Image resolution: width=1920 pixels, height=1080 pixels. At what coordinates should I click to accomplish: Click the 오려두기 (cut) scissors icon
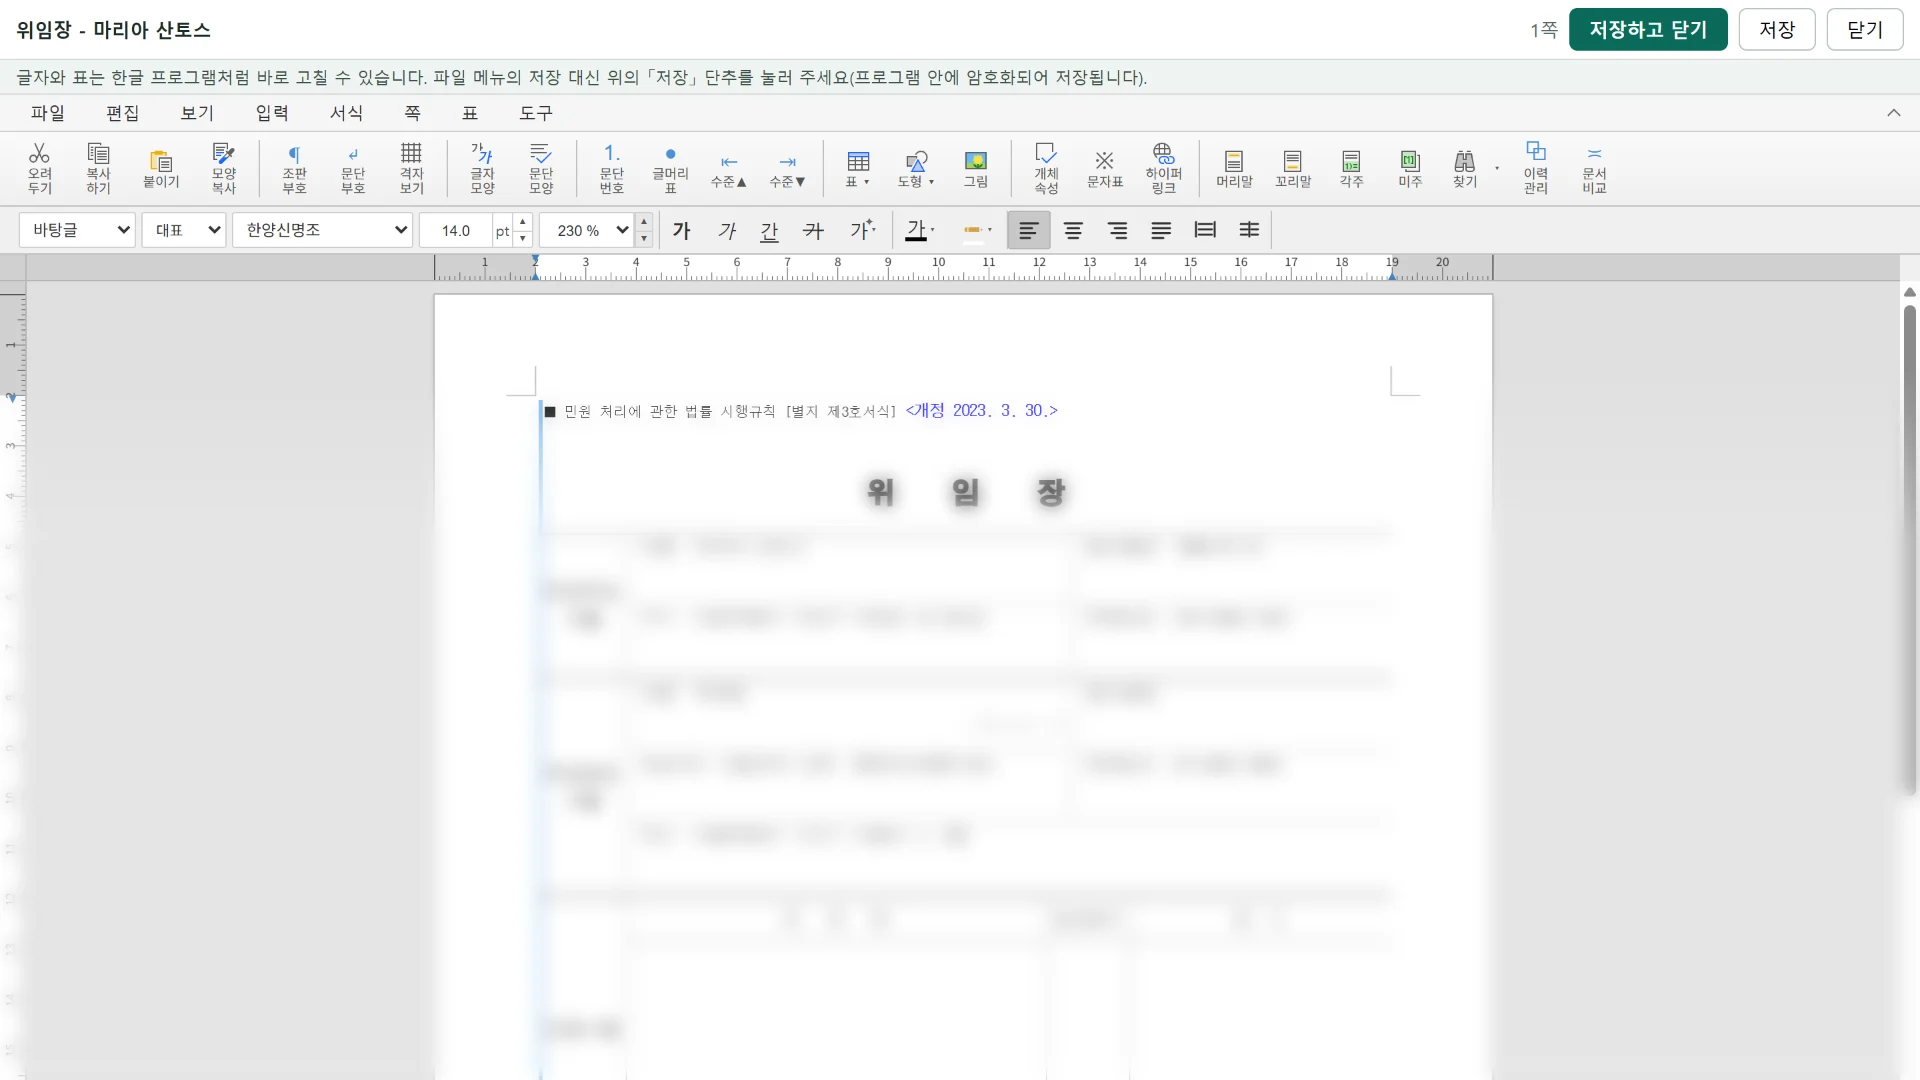tap(39, 167)
